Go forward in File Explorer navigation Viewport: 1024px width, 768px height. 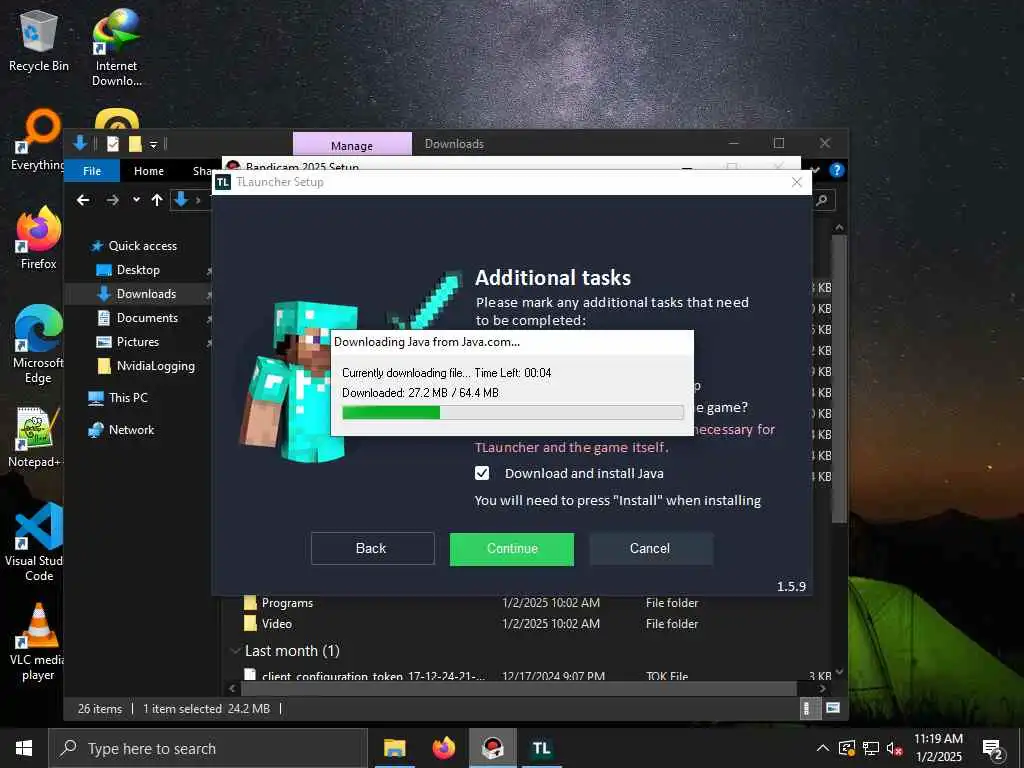tap(112, 200)
